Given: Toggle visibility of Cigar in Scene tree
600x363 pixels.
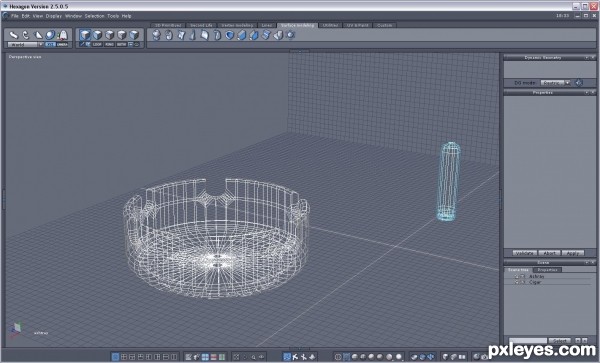Looking at the screenshot, I should click(x=516, y=282).
